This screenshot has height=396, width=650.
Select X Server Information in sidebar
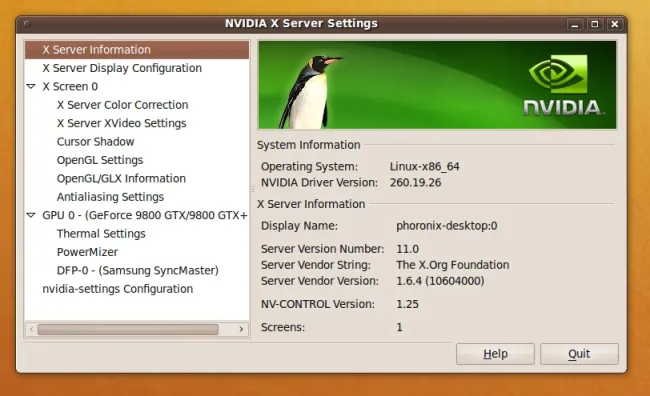click(137, 50)
